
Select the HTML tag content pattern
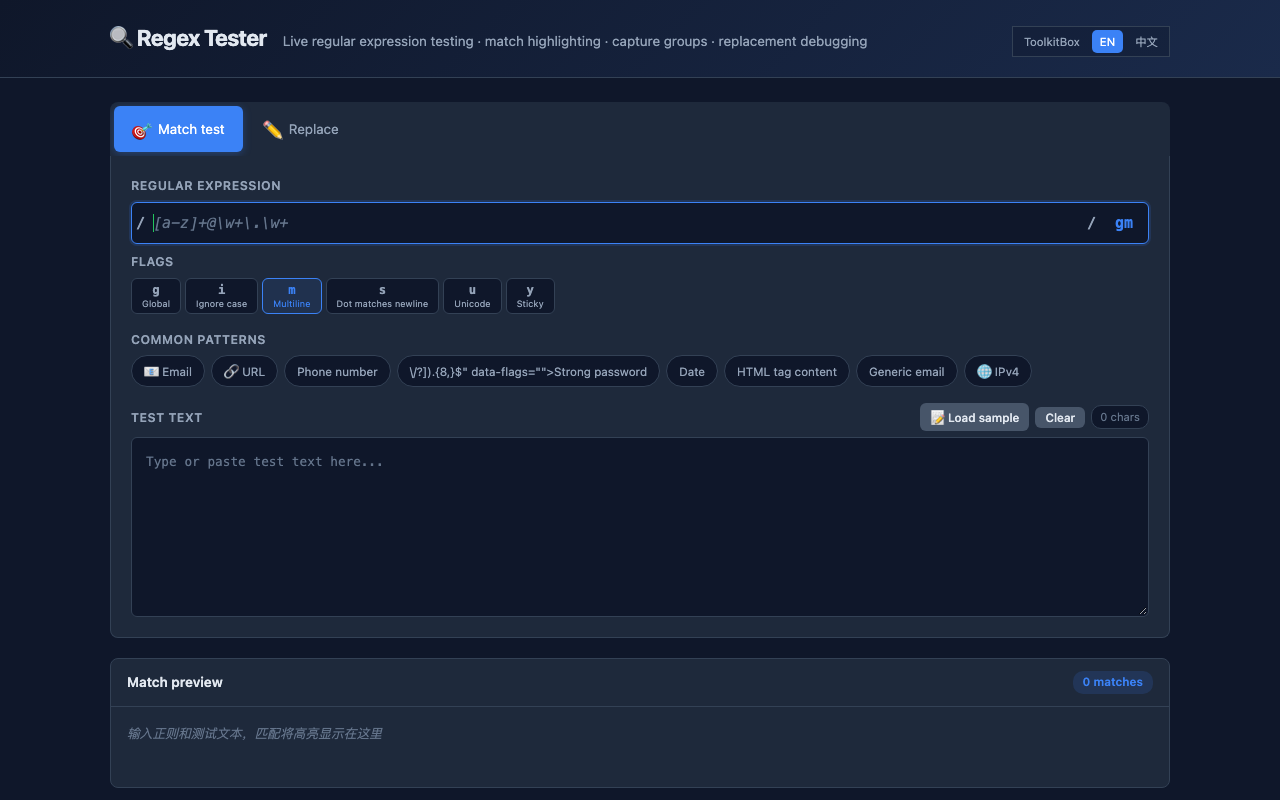pyautogui.click(x=787, y=371)
